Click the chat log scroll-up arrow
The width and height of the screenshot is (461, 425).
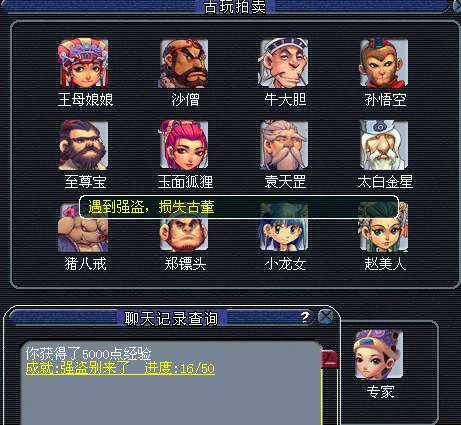[330, 359]
